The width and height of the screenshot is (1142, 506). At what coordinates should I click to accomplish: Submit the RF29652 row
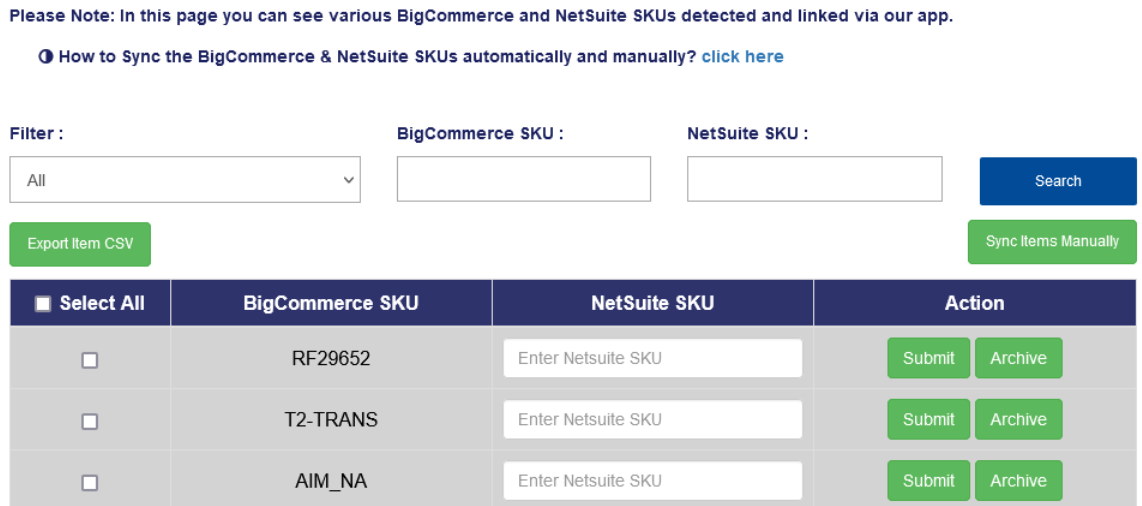(x=928, y=358)
